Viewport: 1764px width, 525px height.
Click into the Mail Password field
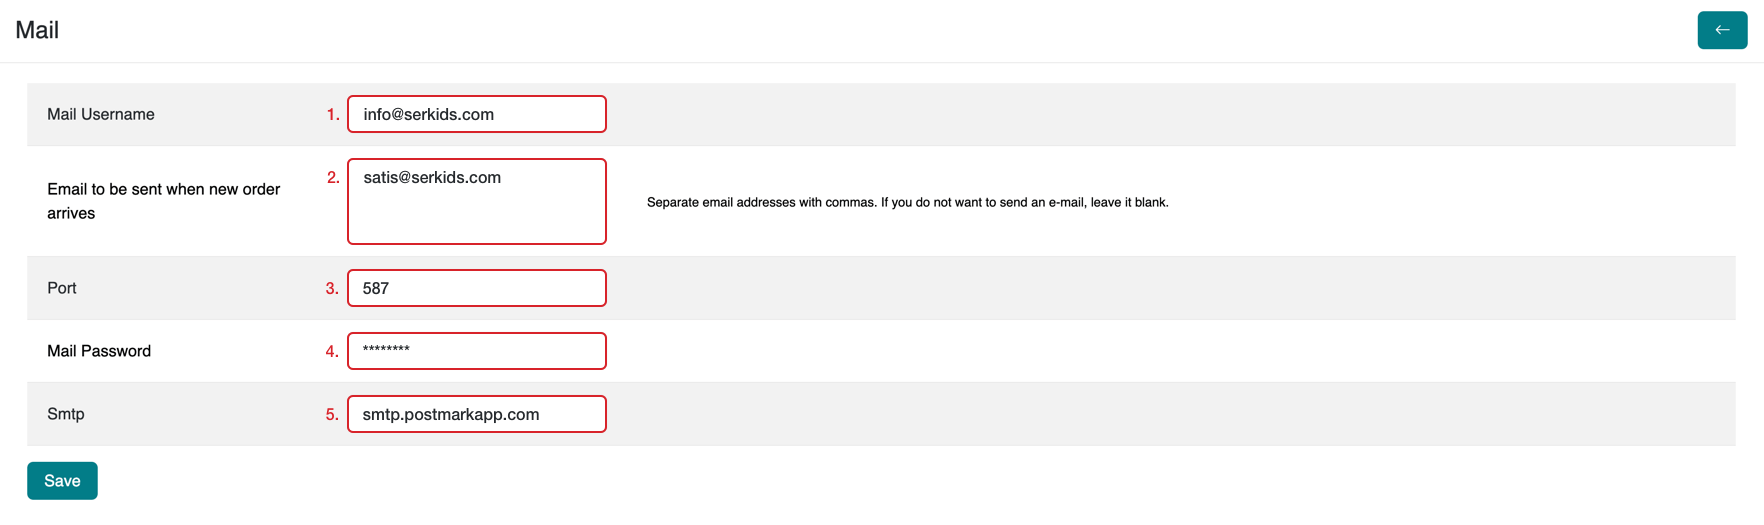476,351
